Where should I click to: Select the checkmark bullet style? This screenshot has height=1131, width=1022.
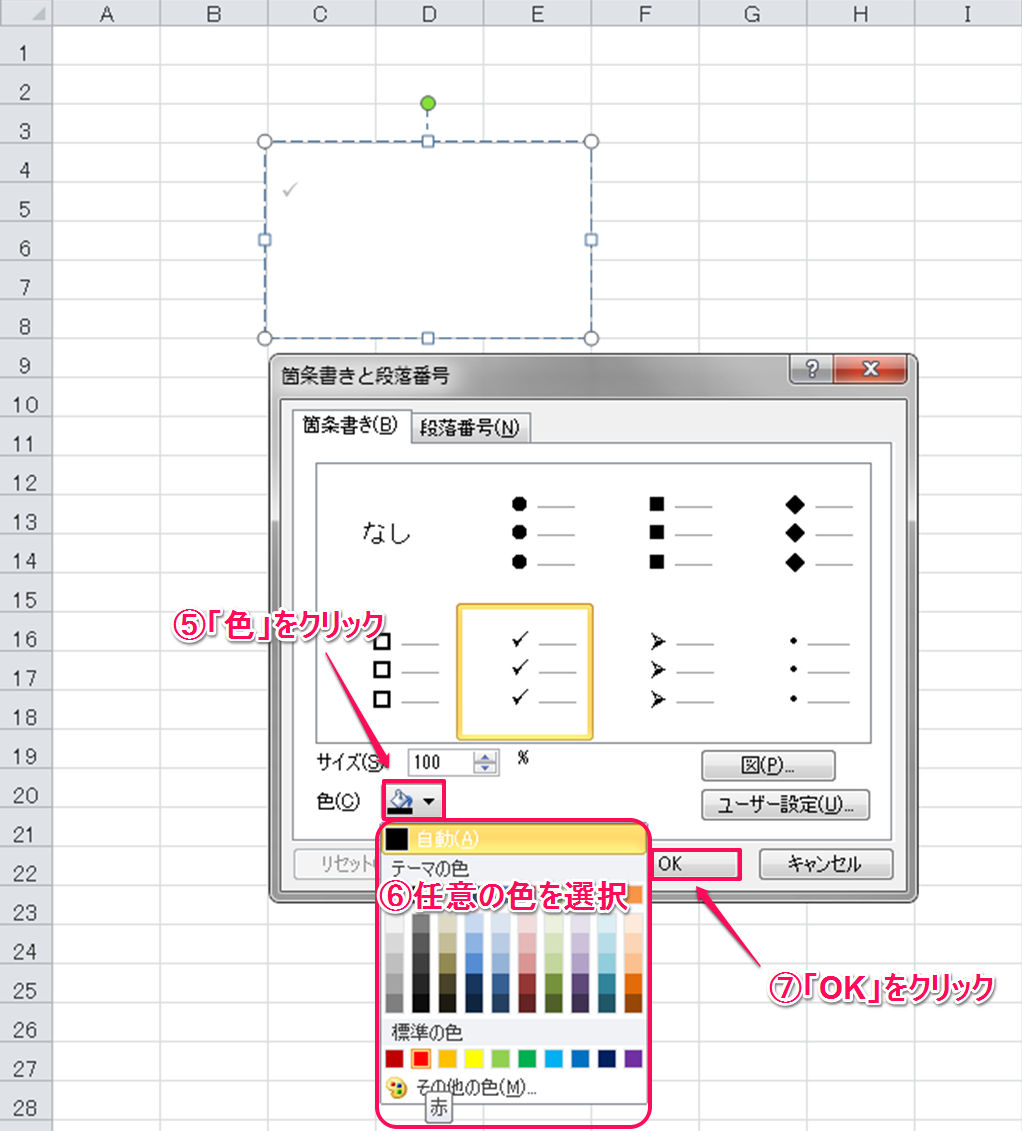click(525, 671)
